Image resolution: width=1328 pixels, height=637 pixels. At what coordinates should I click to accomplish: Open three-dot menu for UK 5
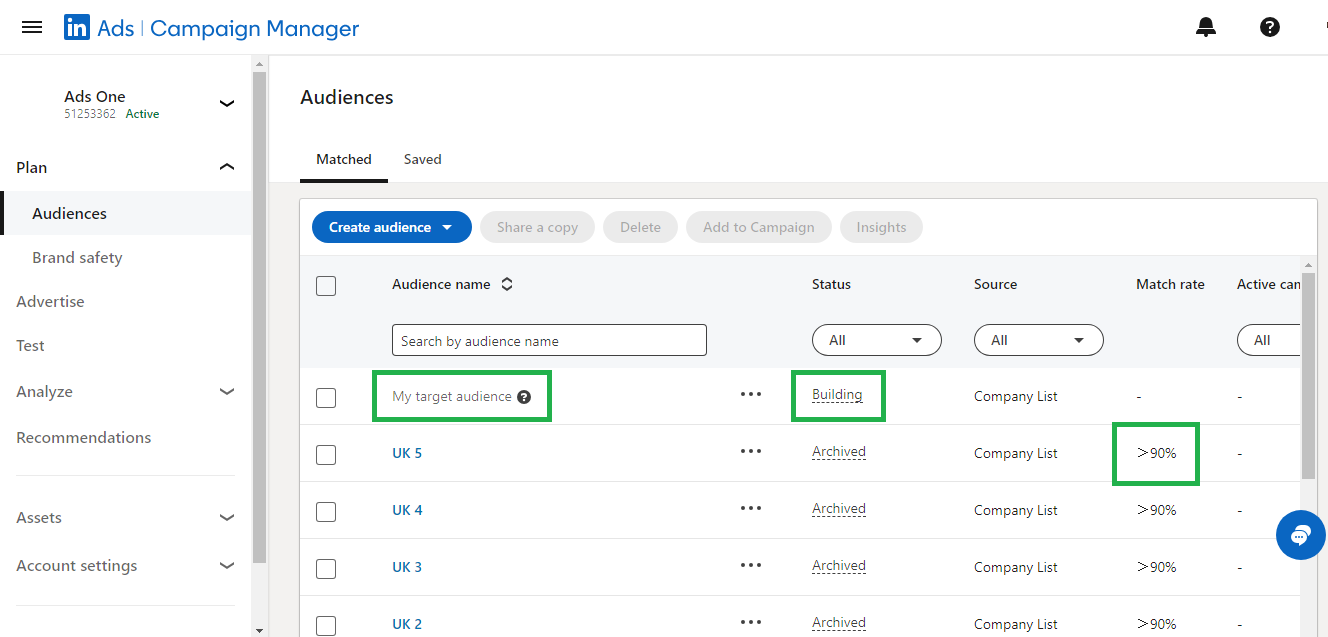[751, 451]
